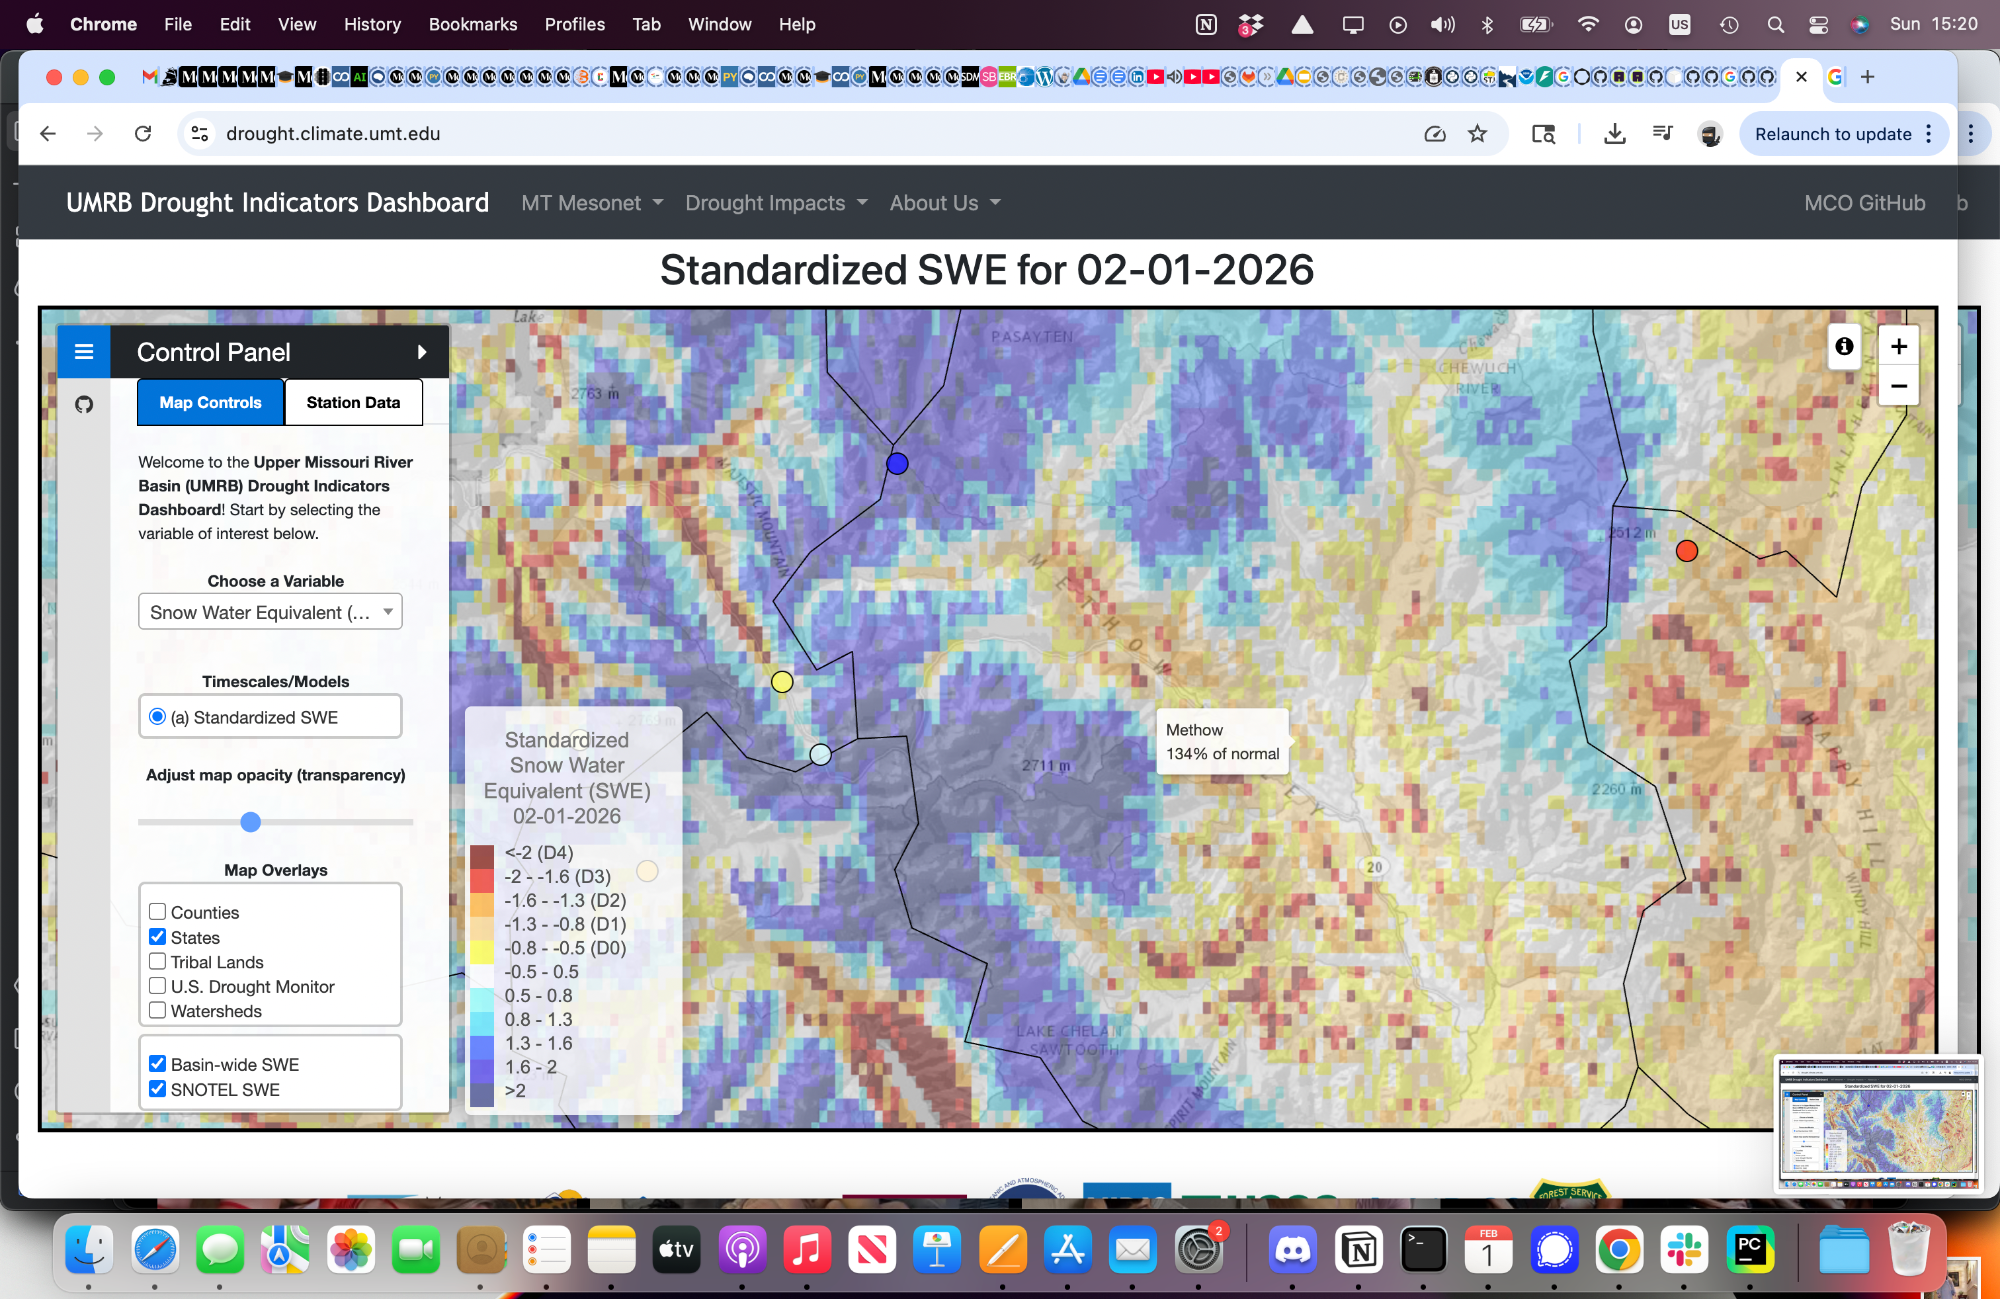The image size is (2000, 1299).
Task: Select the Standardized SWE radio option
Action: [157, 717]
